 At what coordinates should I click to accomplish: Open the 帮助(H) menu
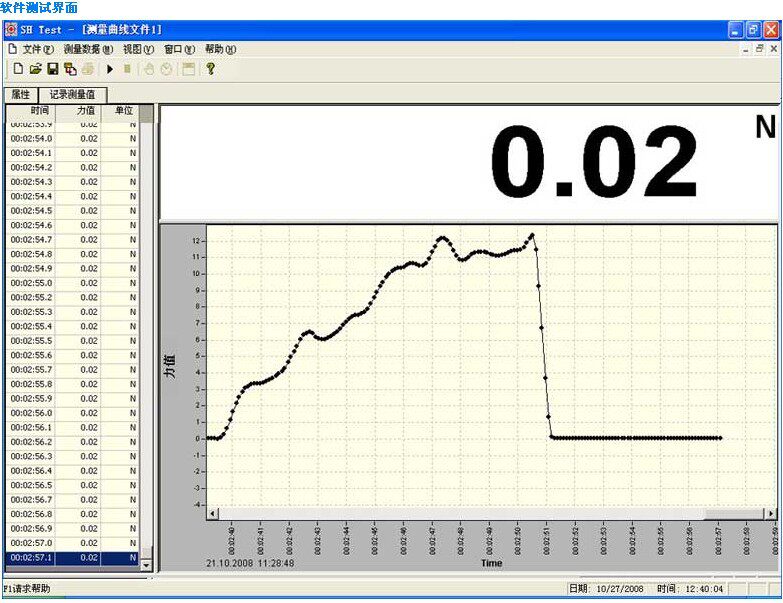pos(220,49)
